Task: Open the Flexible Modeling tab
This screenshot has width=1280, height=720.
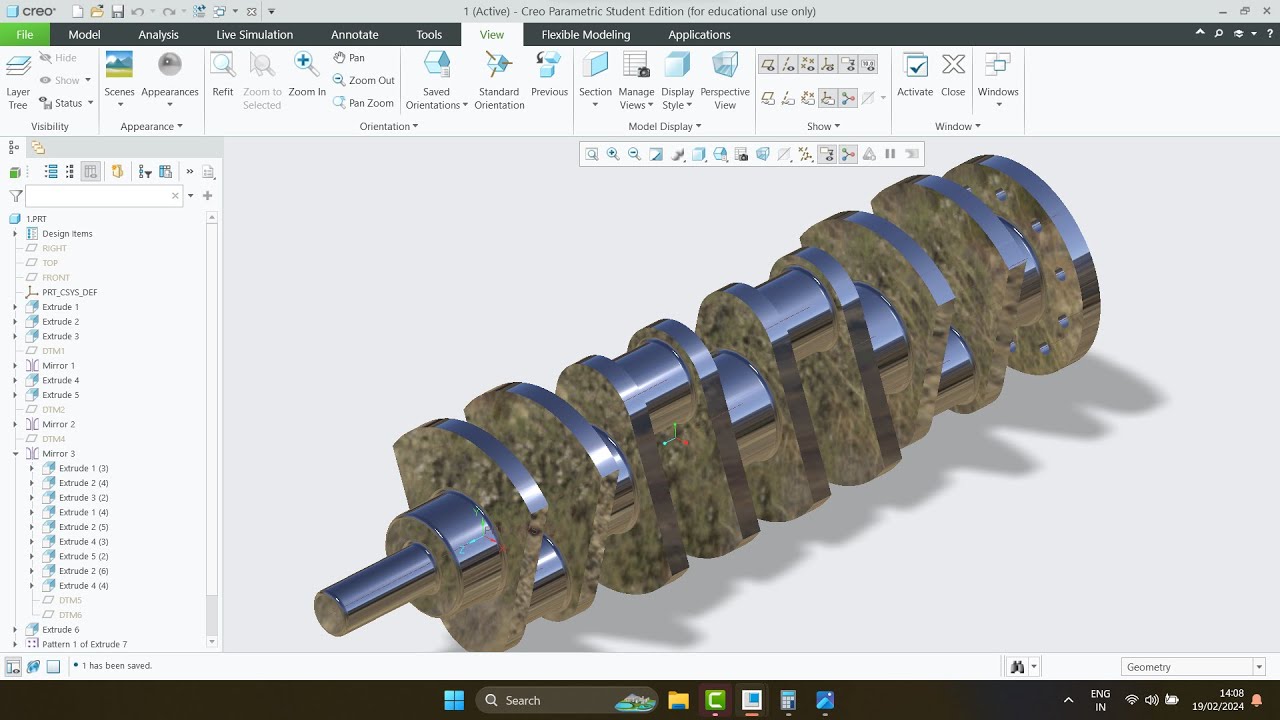Action: point(586,34)
